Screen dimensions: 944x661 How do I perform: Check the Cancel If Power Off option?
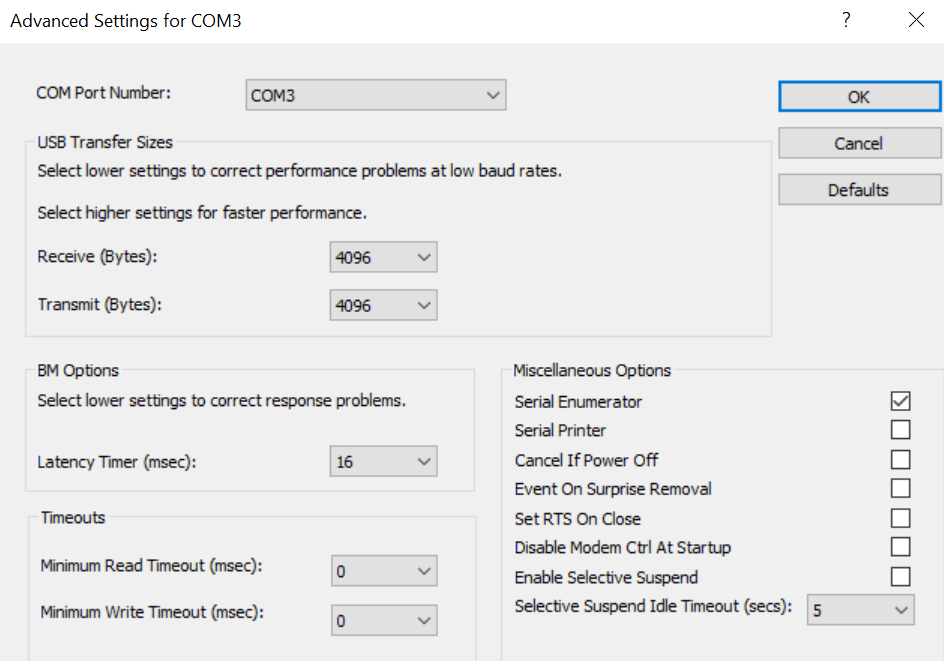[901, 460]
